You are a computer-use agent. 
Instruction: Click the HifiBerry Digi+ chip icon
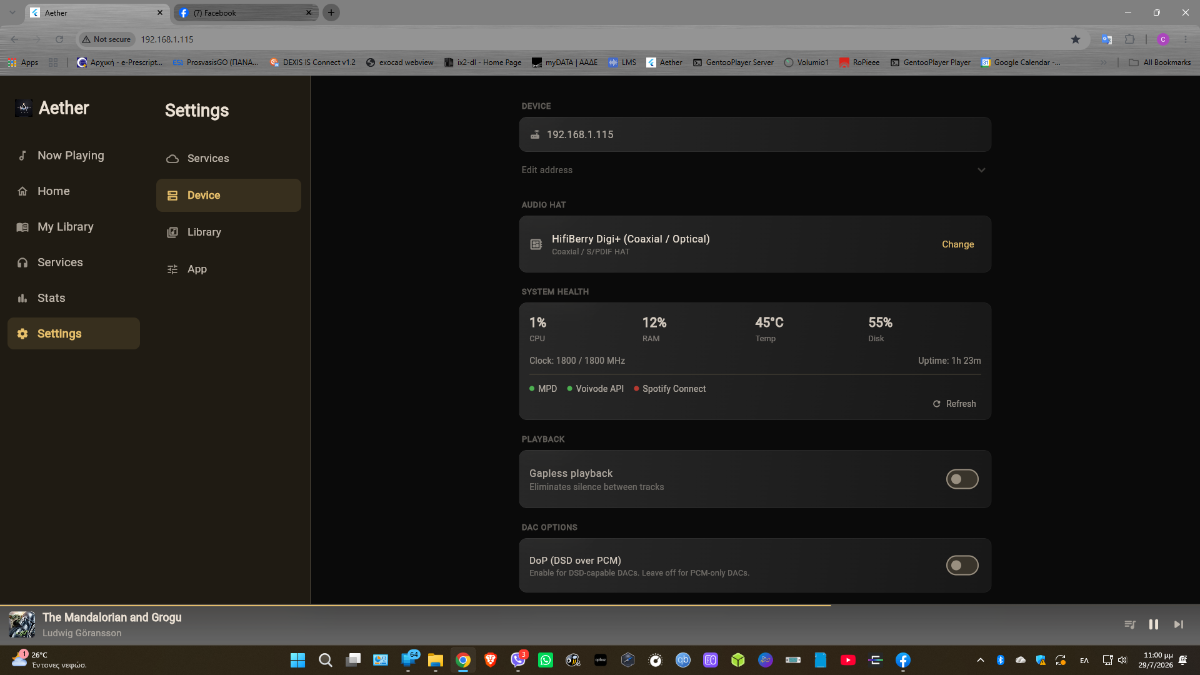[536, 244]
